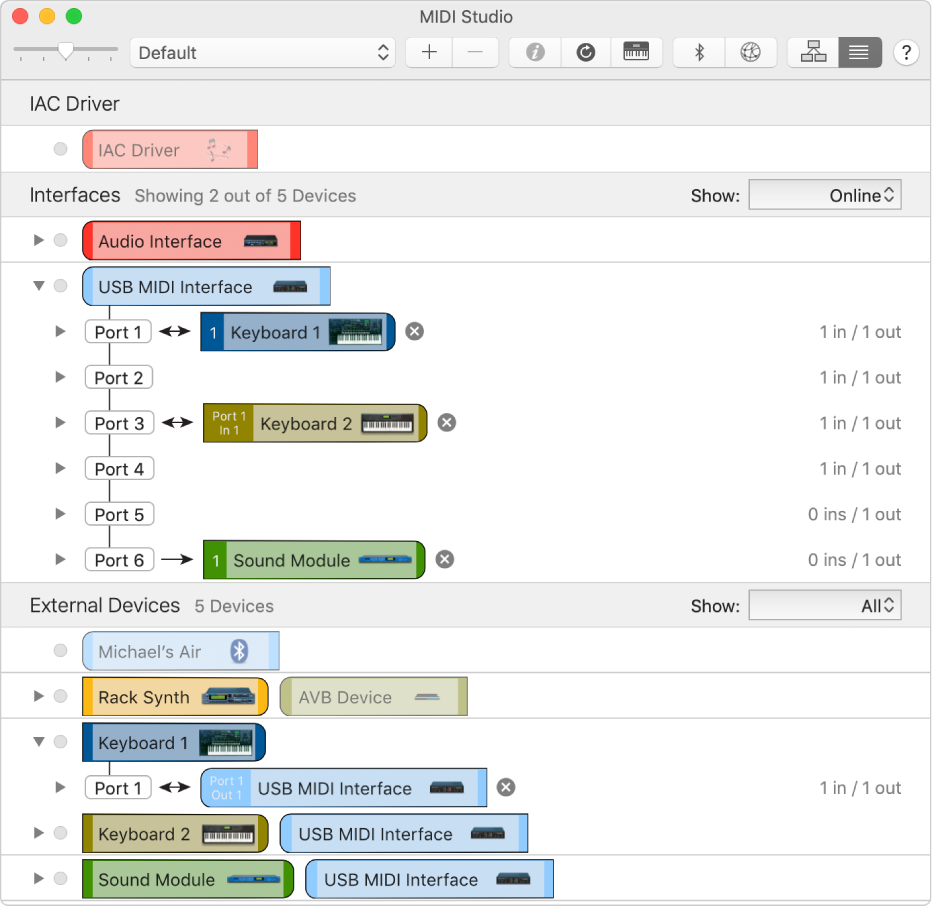Click the Bluetooth configuration toolbar icon
The height and width of the screenshot is (907, 934).
tap(699, 53)
